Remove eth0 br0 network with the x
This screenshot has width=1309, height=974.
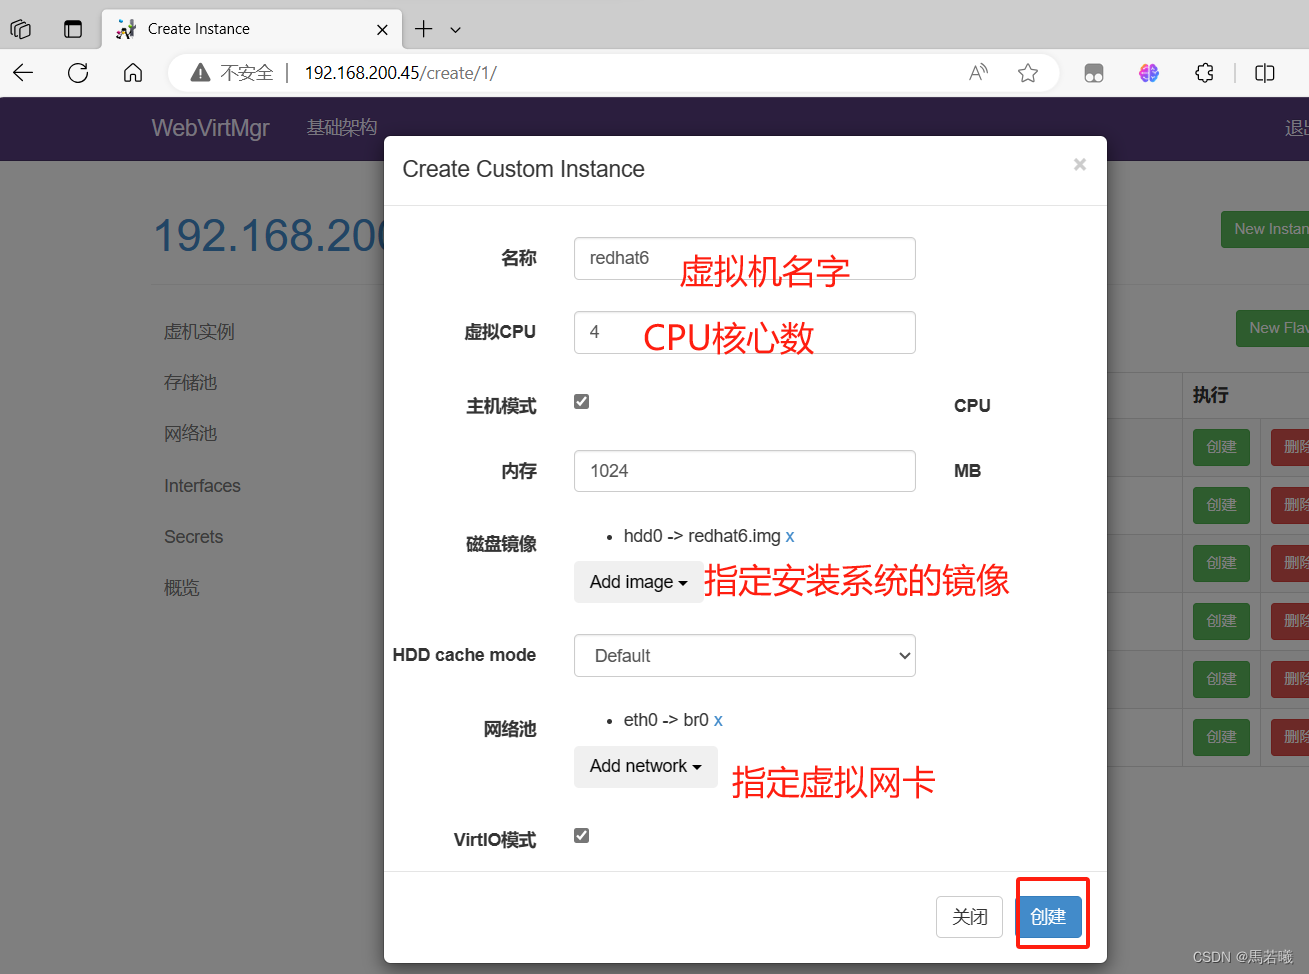pyautogui.click(x=718, y=721)
